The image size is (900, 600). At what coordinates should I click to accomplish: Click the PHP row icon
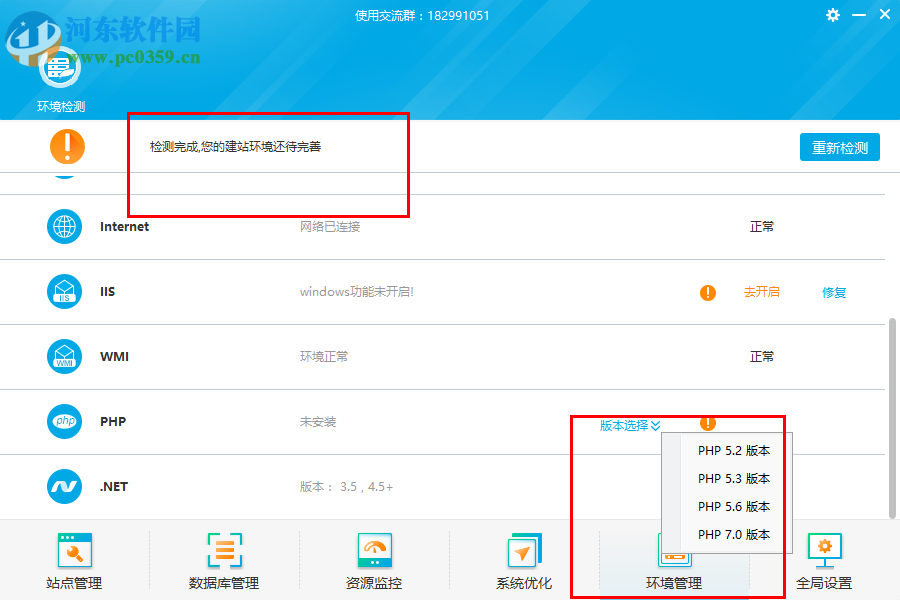click(x=64, y=421)
